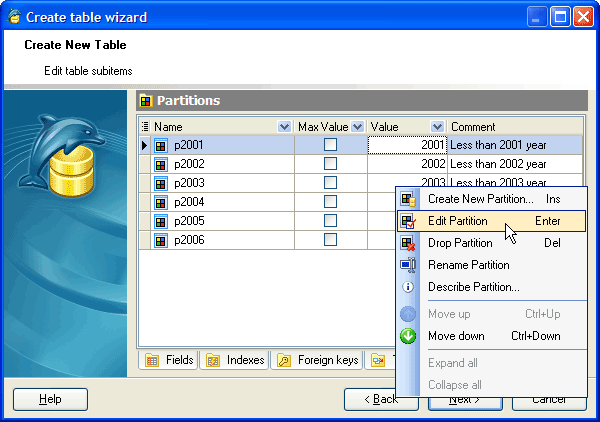Click the Value cell containing 2002
The image size is (600, 422).
[x=407, y=164]
